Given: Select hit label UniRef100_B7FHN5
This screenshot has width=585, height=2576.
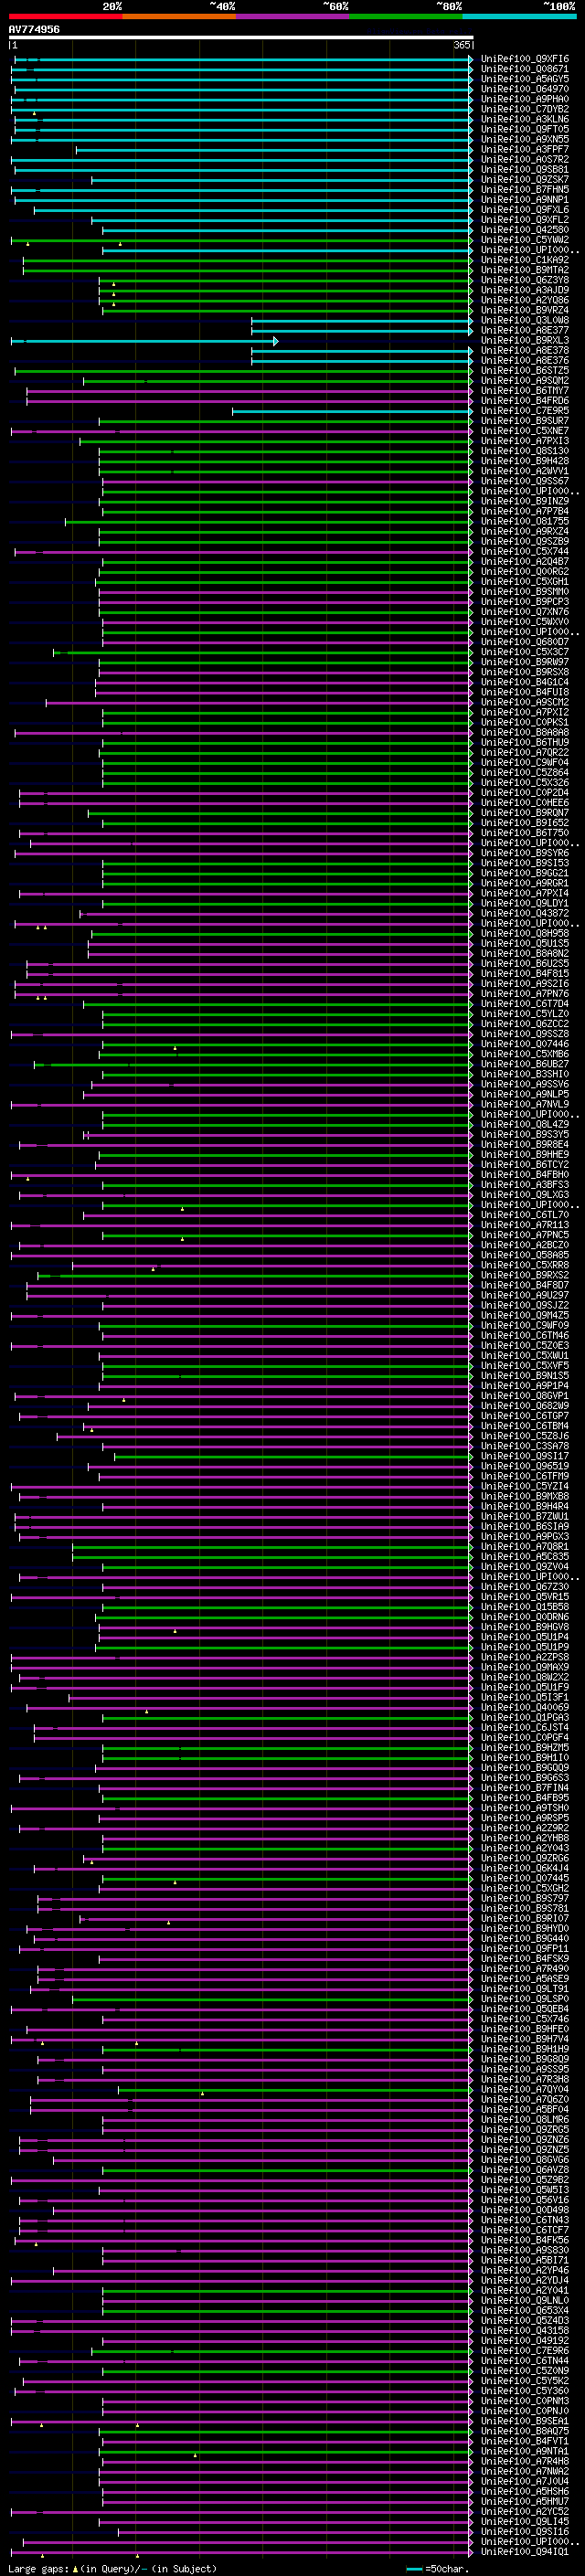Looking at the screenshot, I should tap(525, 190).
